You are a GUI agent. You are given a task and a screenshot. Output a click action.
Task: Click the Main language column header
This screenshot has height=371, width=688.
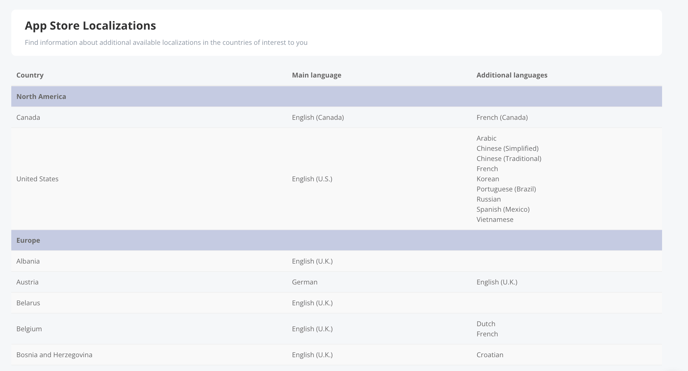click(316, 75)
